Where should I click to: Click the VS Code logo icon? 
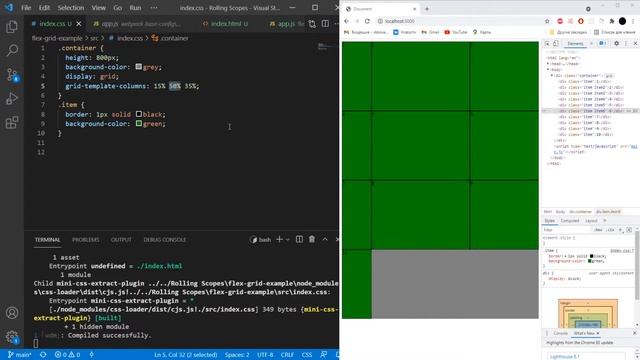(x=9, y=7)
